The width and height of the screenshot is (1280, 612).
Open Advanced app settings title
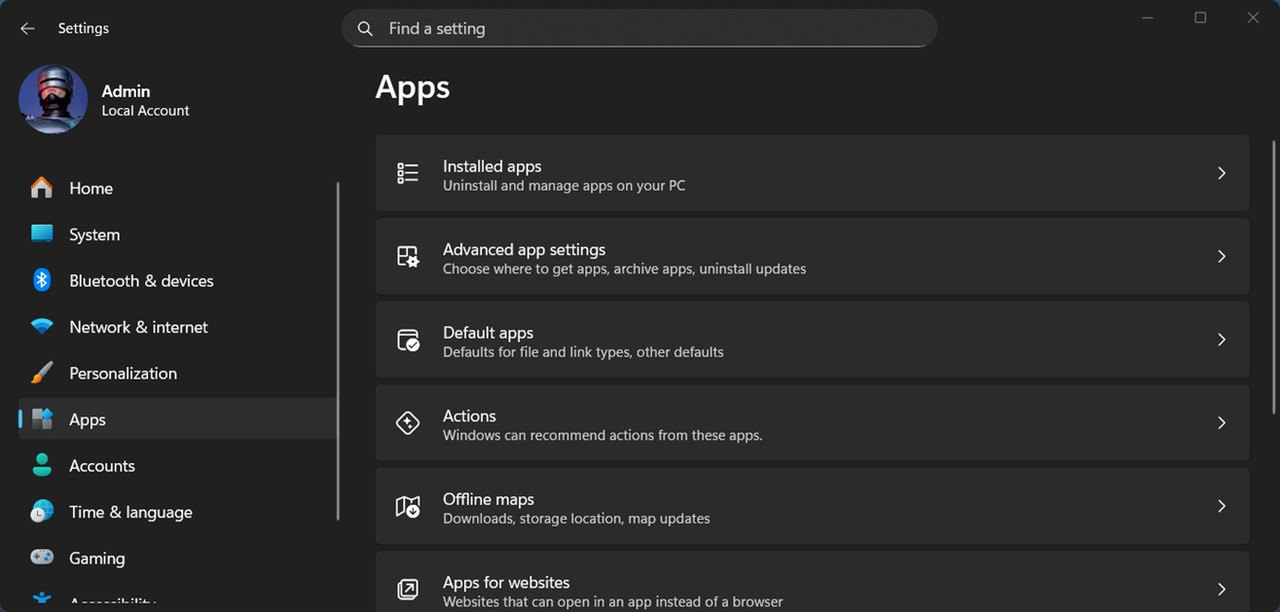click(x=524, y=249)
